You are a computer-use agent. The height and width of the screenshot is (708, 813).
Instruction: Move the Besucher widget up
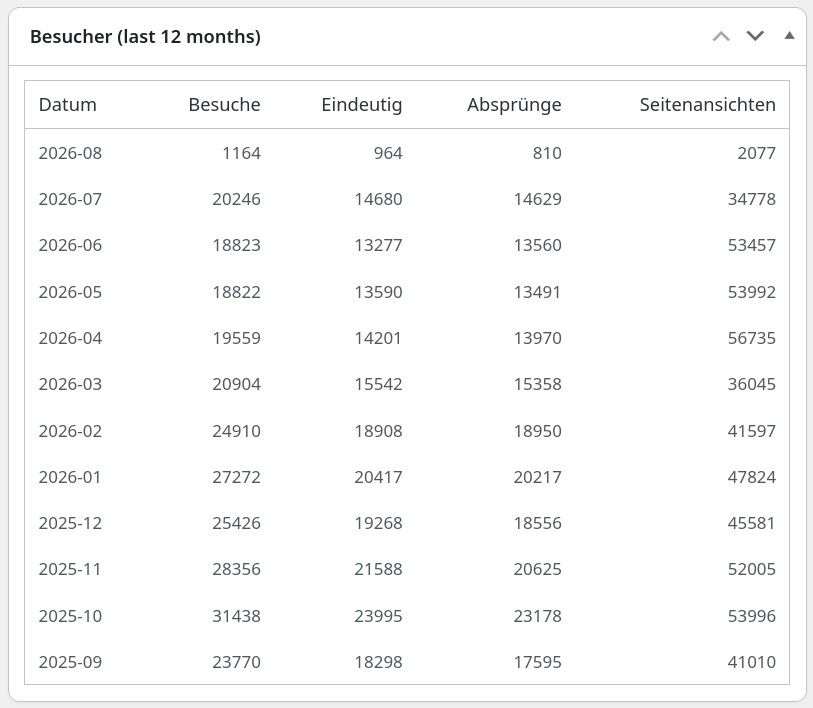pyautogui.click(x=721, y=36)
